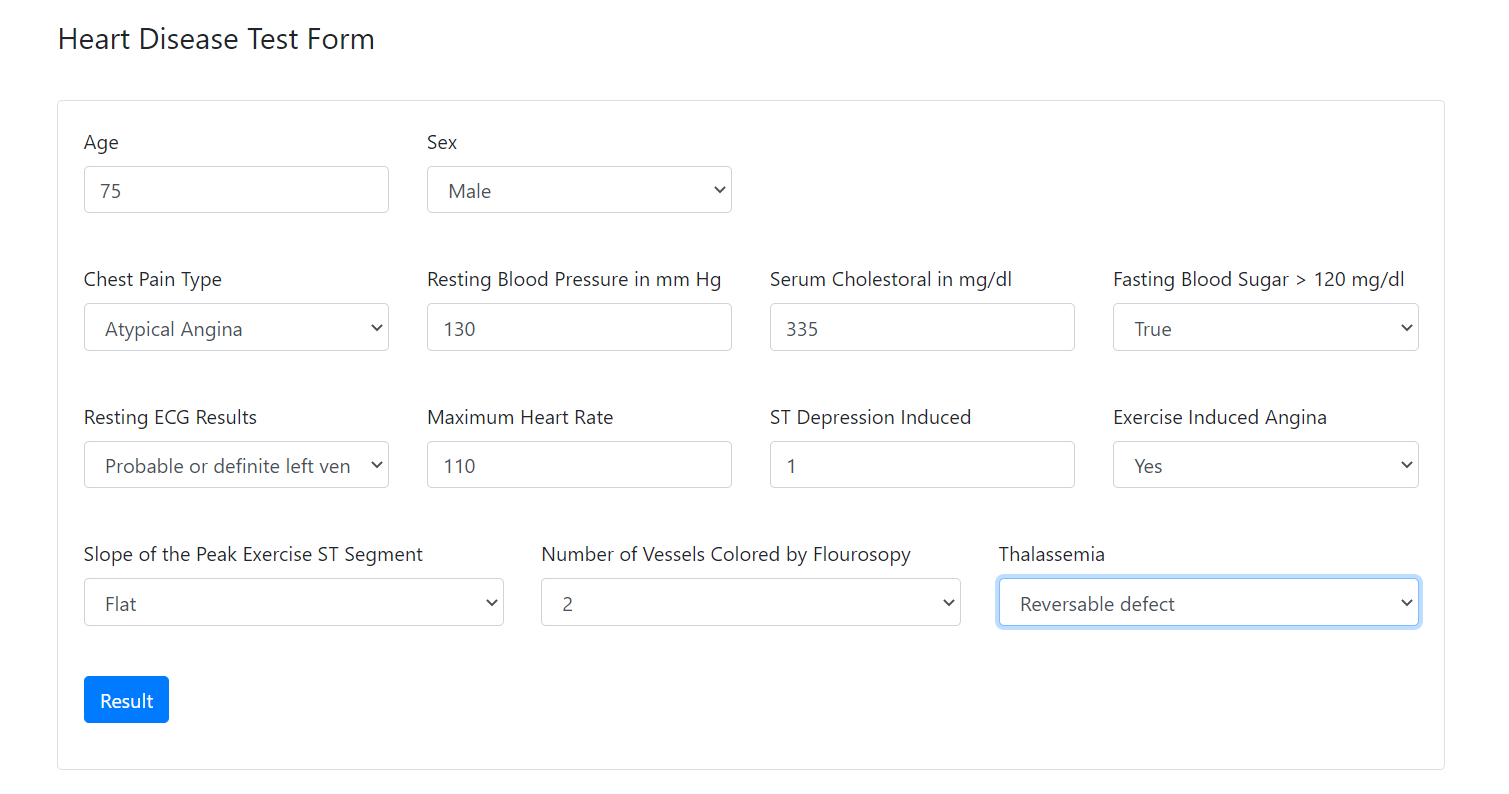Screen dimensions: 1509x794
Task: Click the Serum Cholestoral input field
Action: click(922, 328)
